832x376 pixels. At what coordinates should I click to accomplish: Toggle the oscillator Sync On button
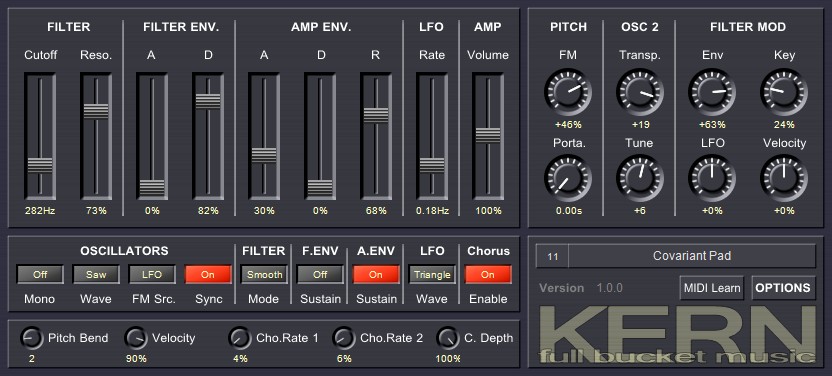[x=208, y=275]
